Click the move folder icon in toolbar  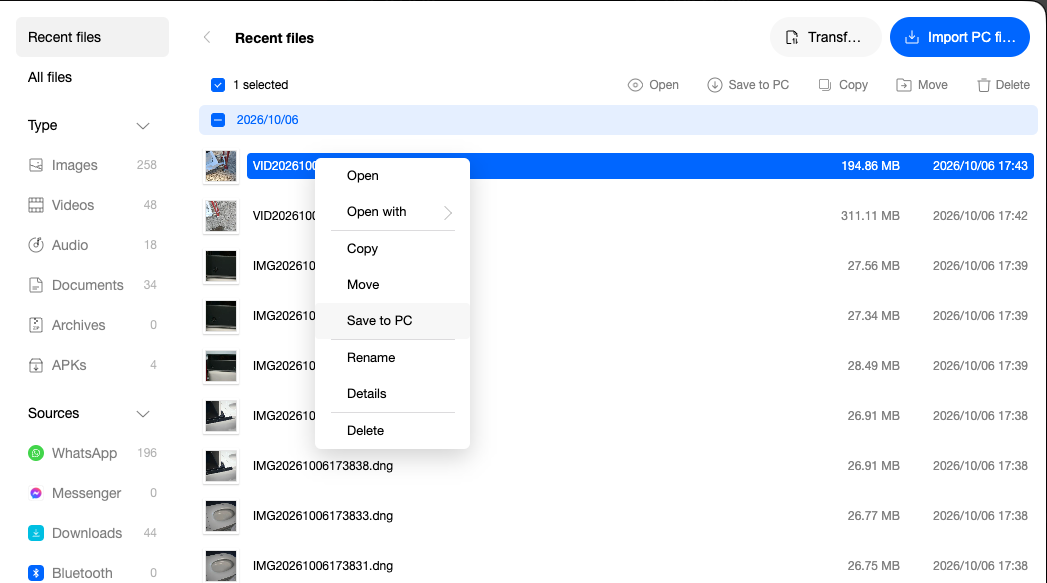click(903, 85)
